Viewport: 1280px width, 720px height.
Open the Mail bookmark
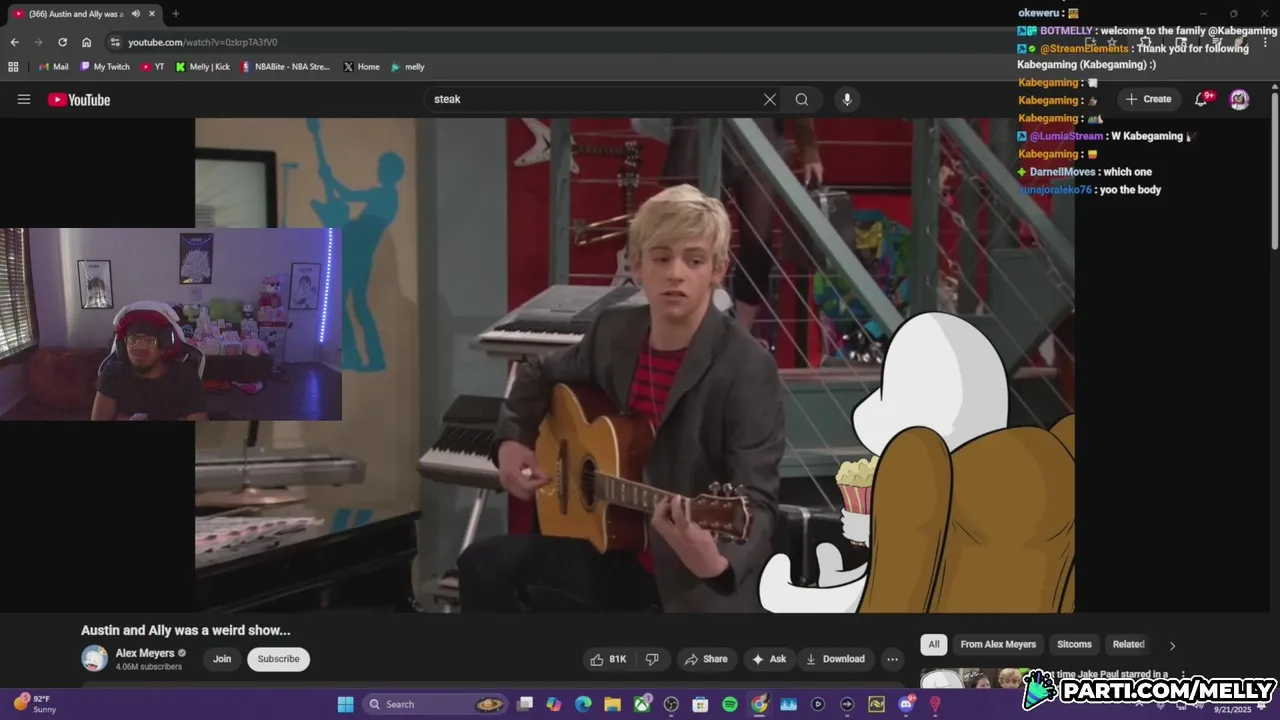pos(53,67)
